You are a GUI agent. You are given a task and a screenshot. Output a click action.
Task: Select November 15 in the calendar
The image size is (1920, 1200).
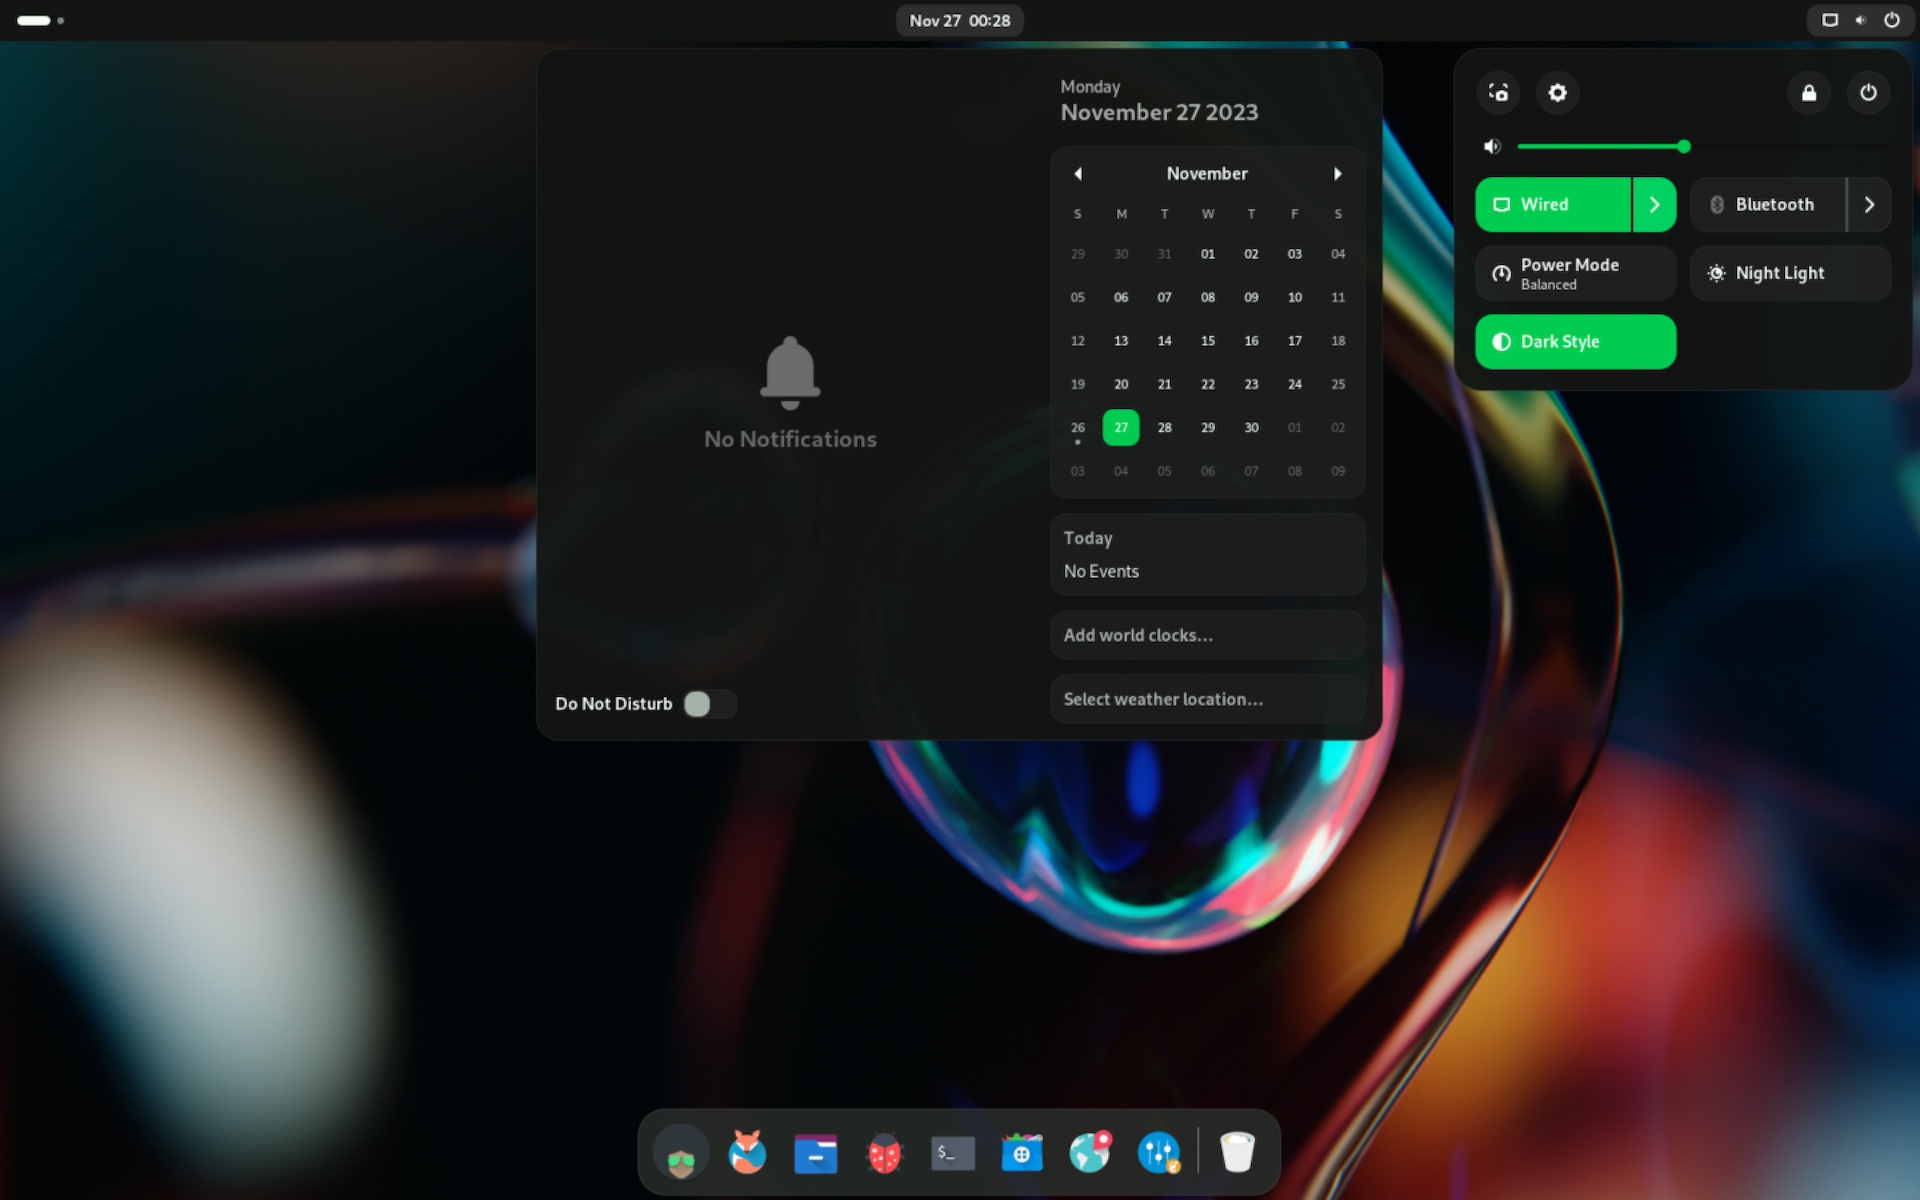point(1208,341)
